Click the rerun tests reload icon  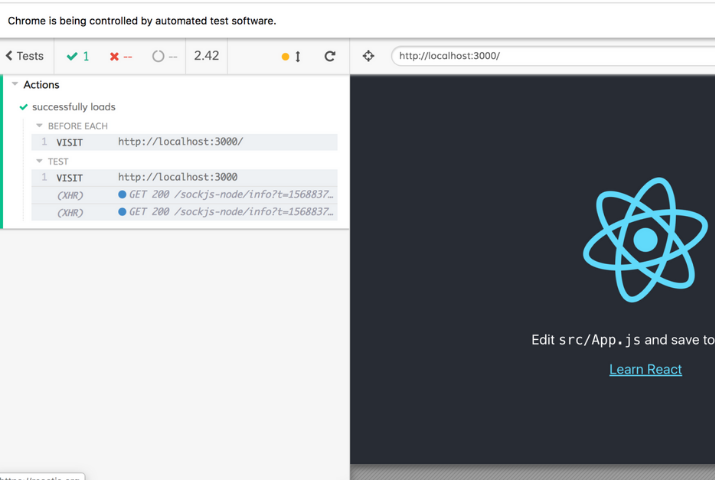click(329, 56)
